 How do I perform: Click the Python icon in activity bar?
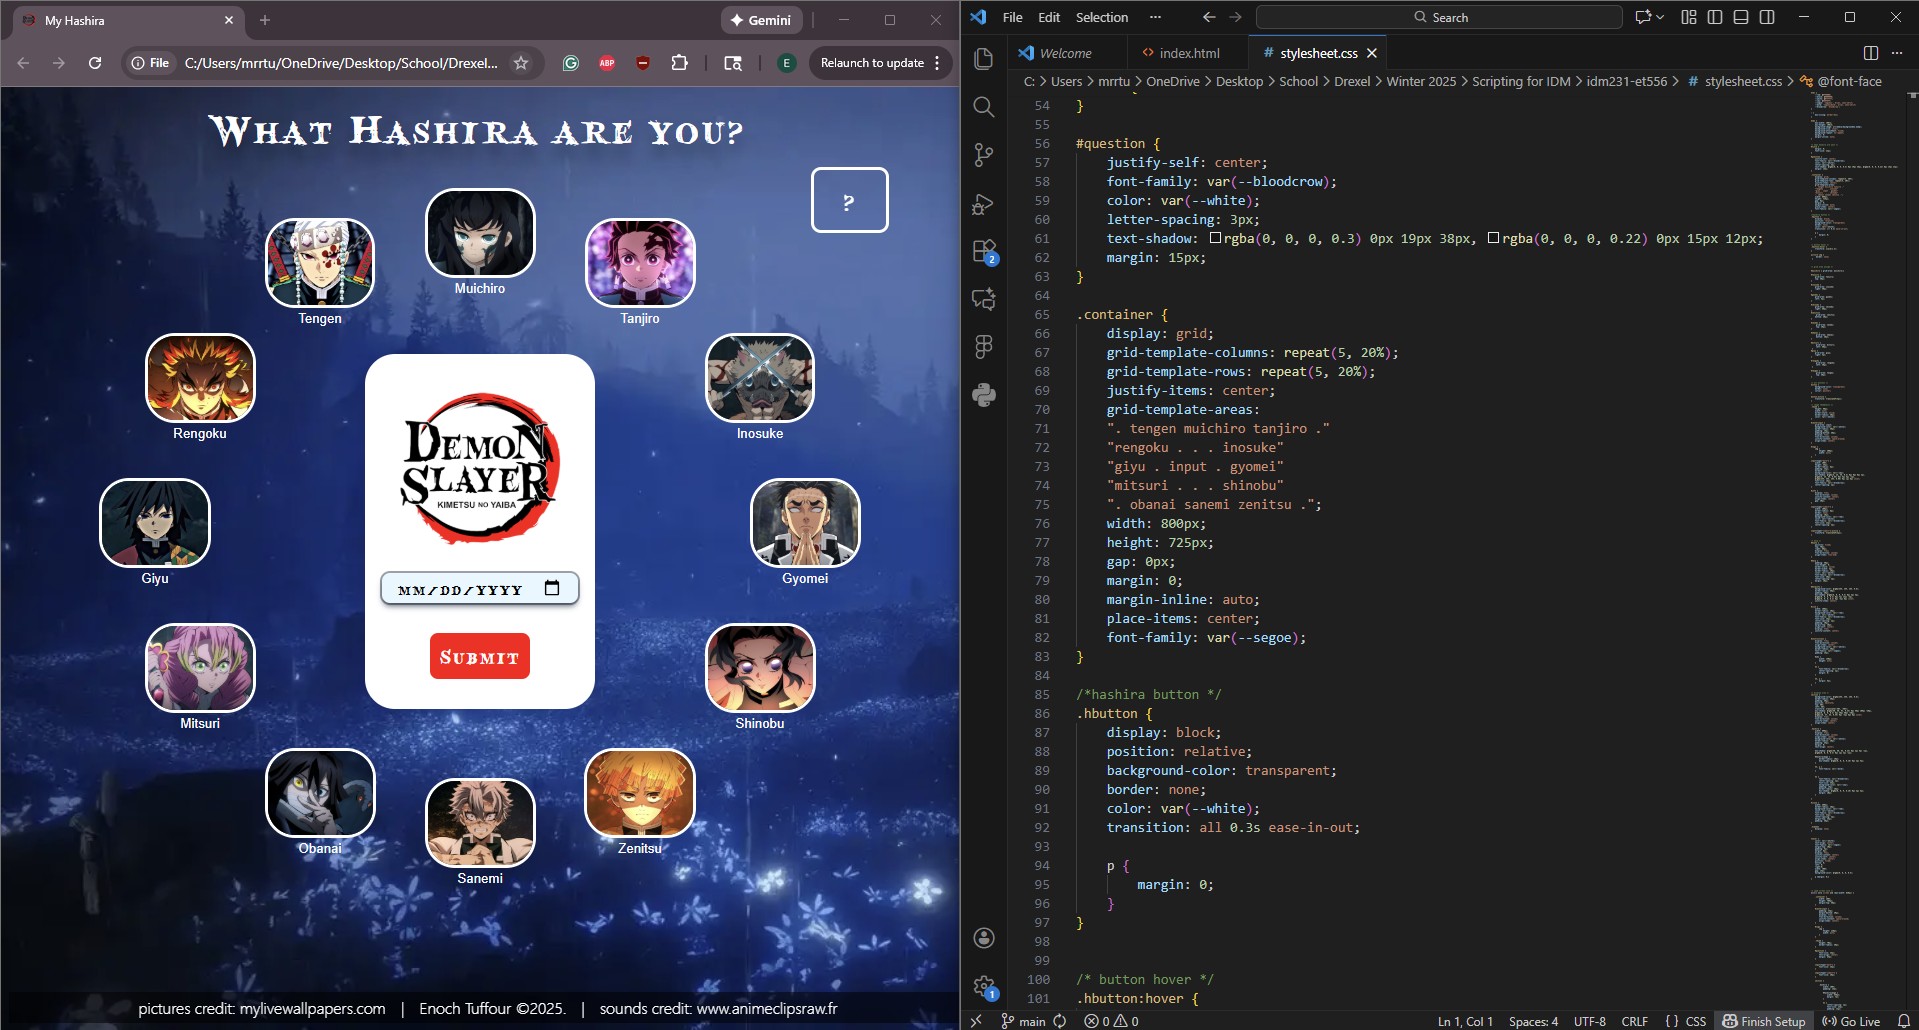[984, 395]
